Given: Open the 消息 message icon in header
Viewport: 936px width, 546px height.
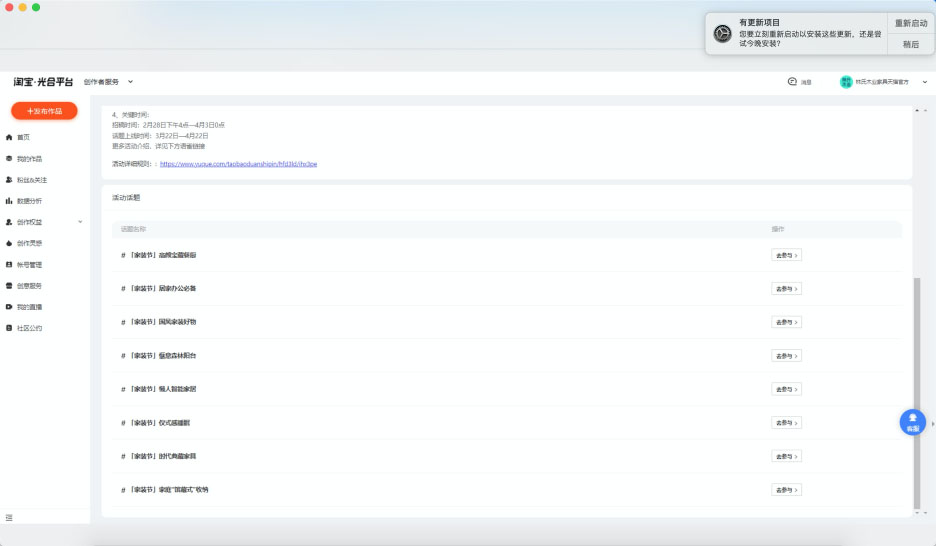Looking at the screenshot, I should pos(792,82).
